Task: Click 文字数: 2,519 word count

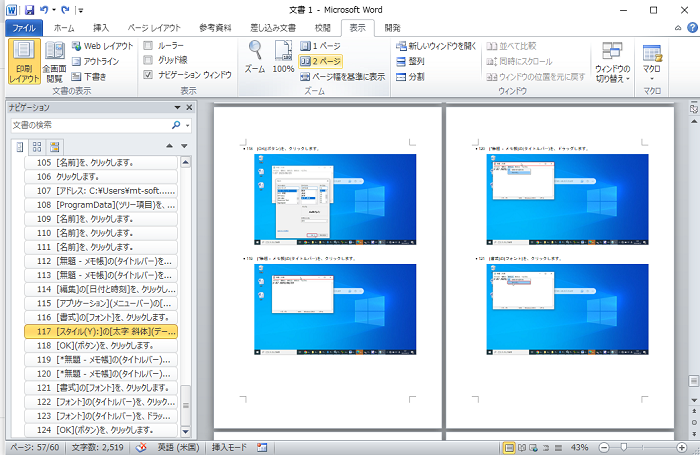Action: tap(97, 447)
